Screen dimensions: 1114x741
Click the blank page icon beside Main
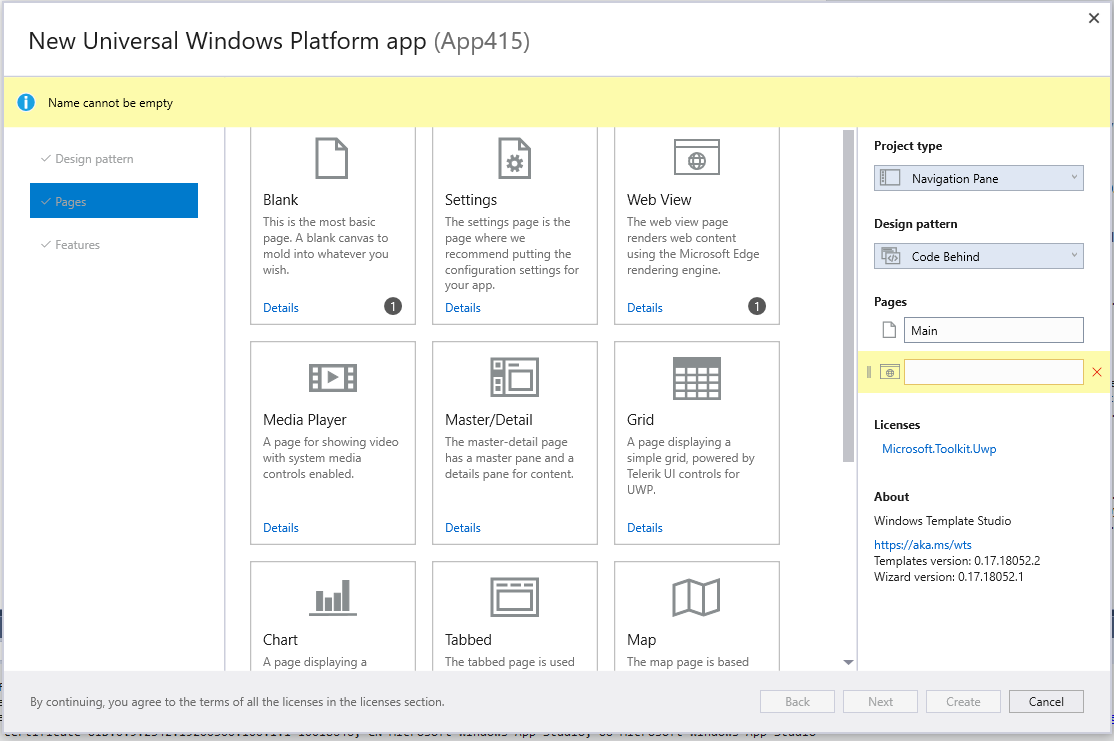[x=889, y=330]
